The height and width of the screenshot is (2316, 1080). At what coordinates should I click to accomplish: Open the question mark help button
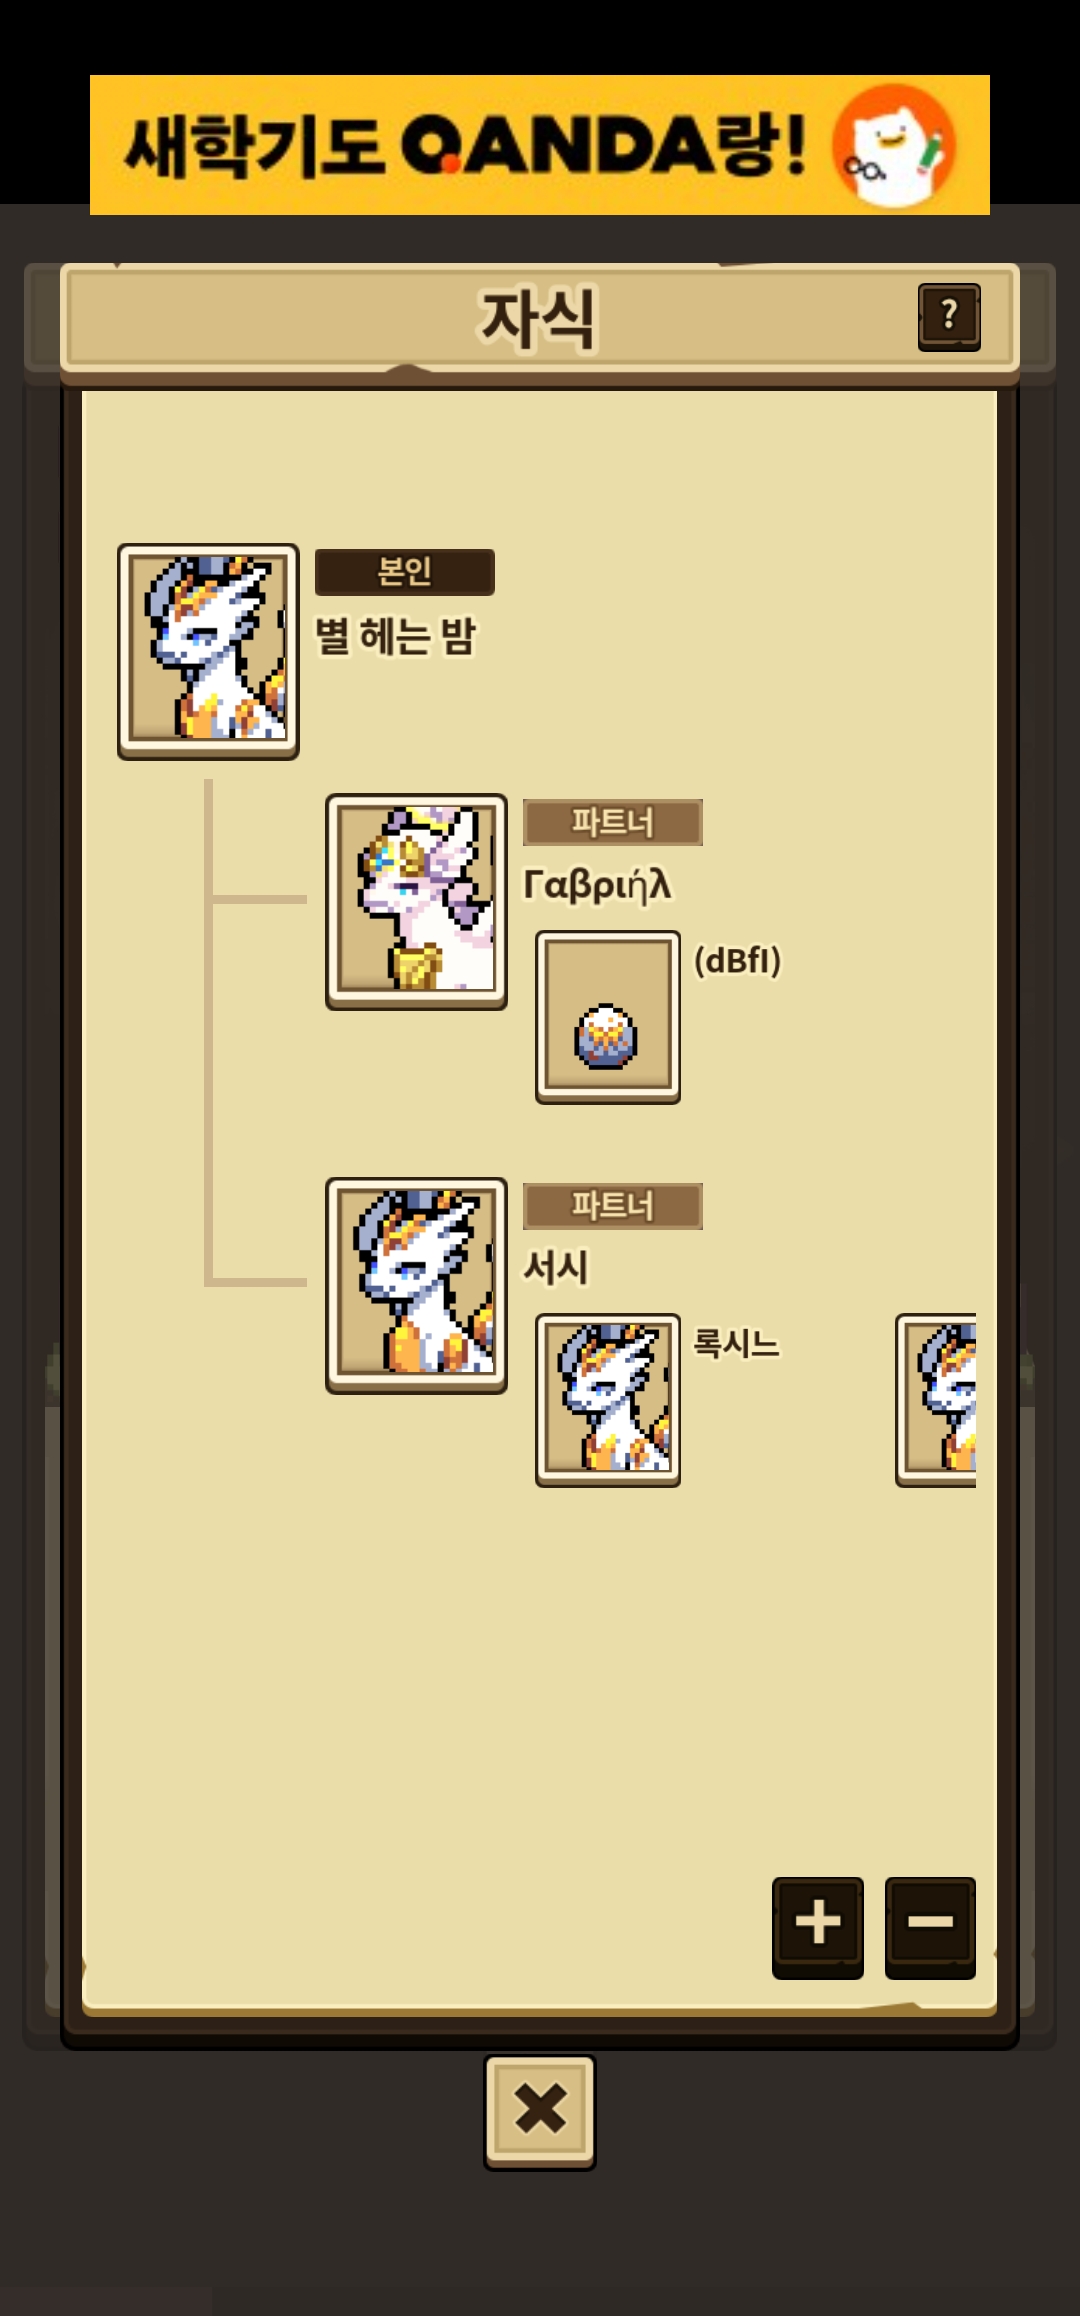[949, 317]
